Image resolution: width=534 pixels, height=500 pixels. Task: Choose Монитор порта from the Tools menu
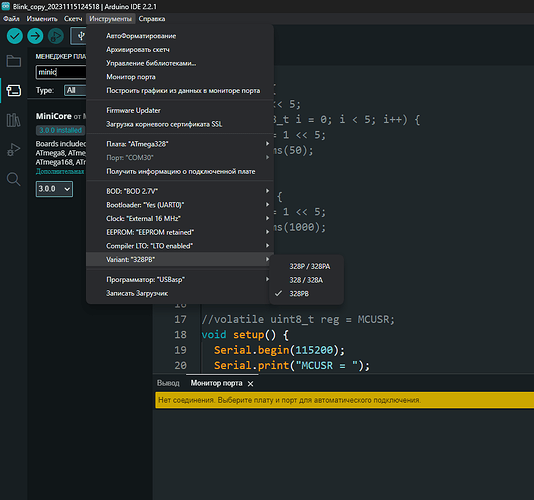point(131,77)
